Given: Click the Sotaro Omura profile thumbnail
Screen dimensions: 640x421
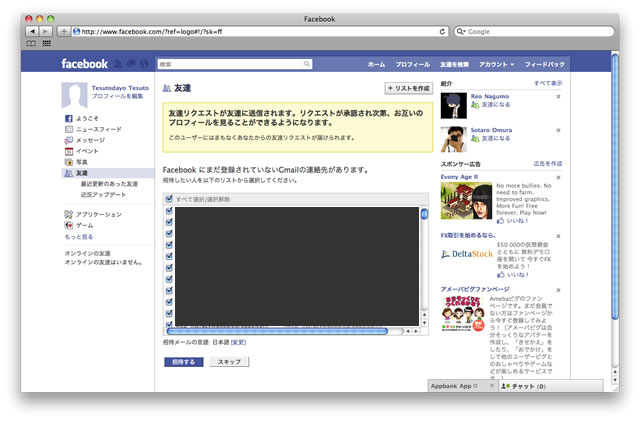Looking at the screenshot, I should (453, 139).
